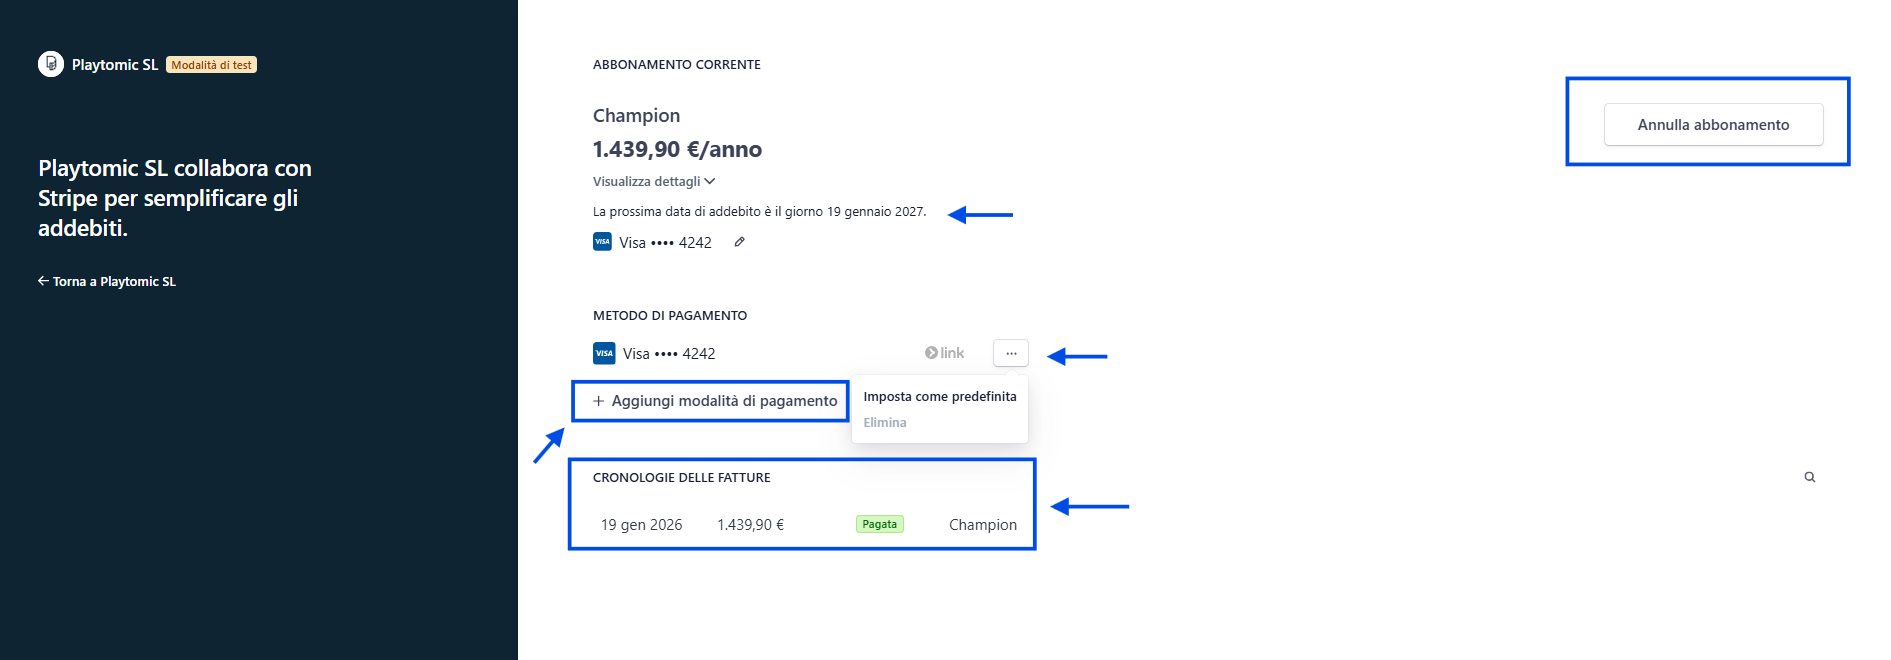Image resolution: width=1891 pixels, height=660 pixels.
Task: Click the Modalità di test badge
Action: (211, 65)
